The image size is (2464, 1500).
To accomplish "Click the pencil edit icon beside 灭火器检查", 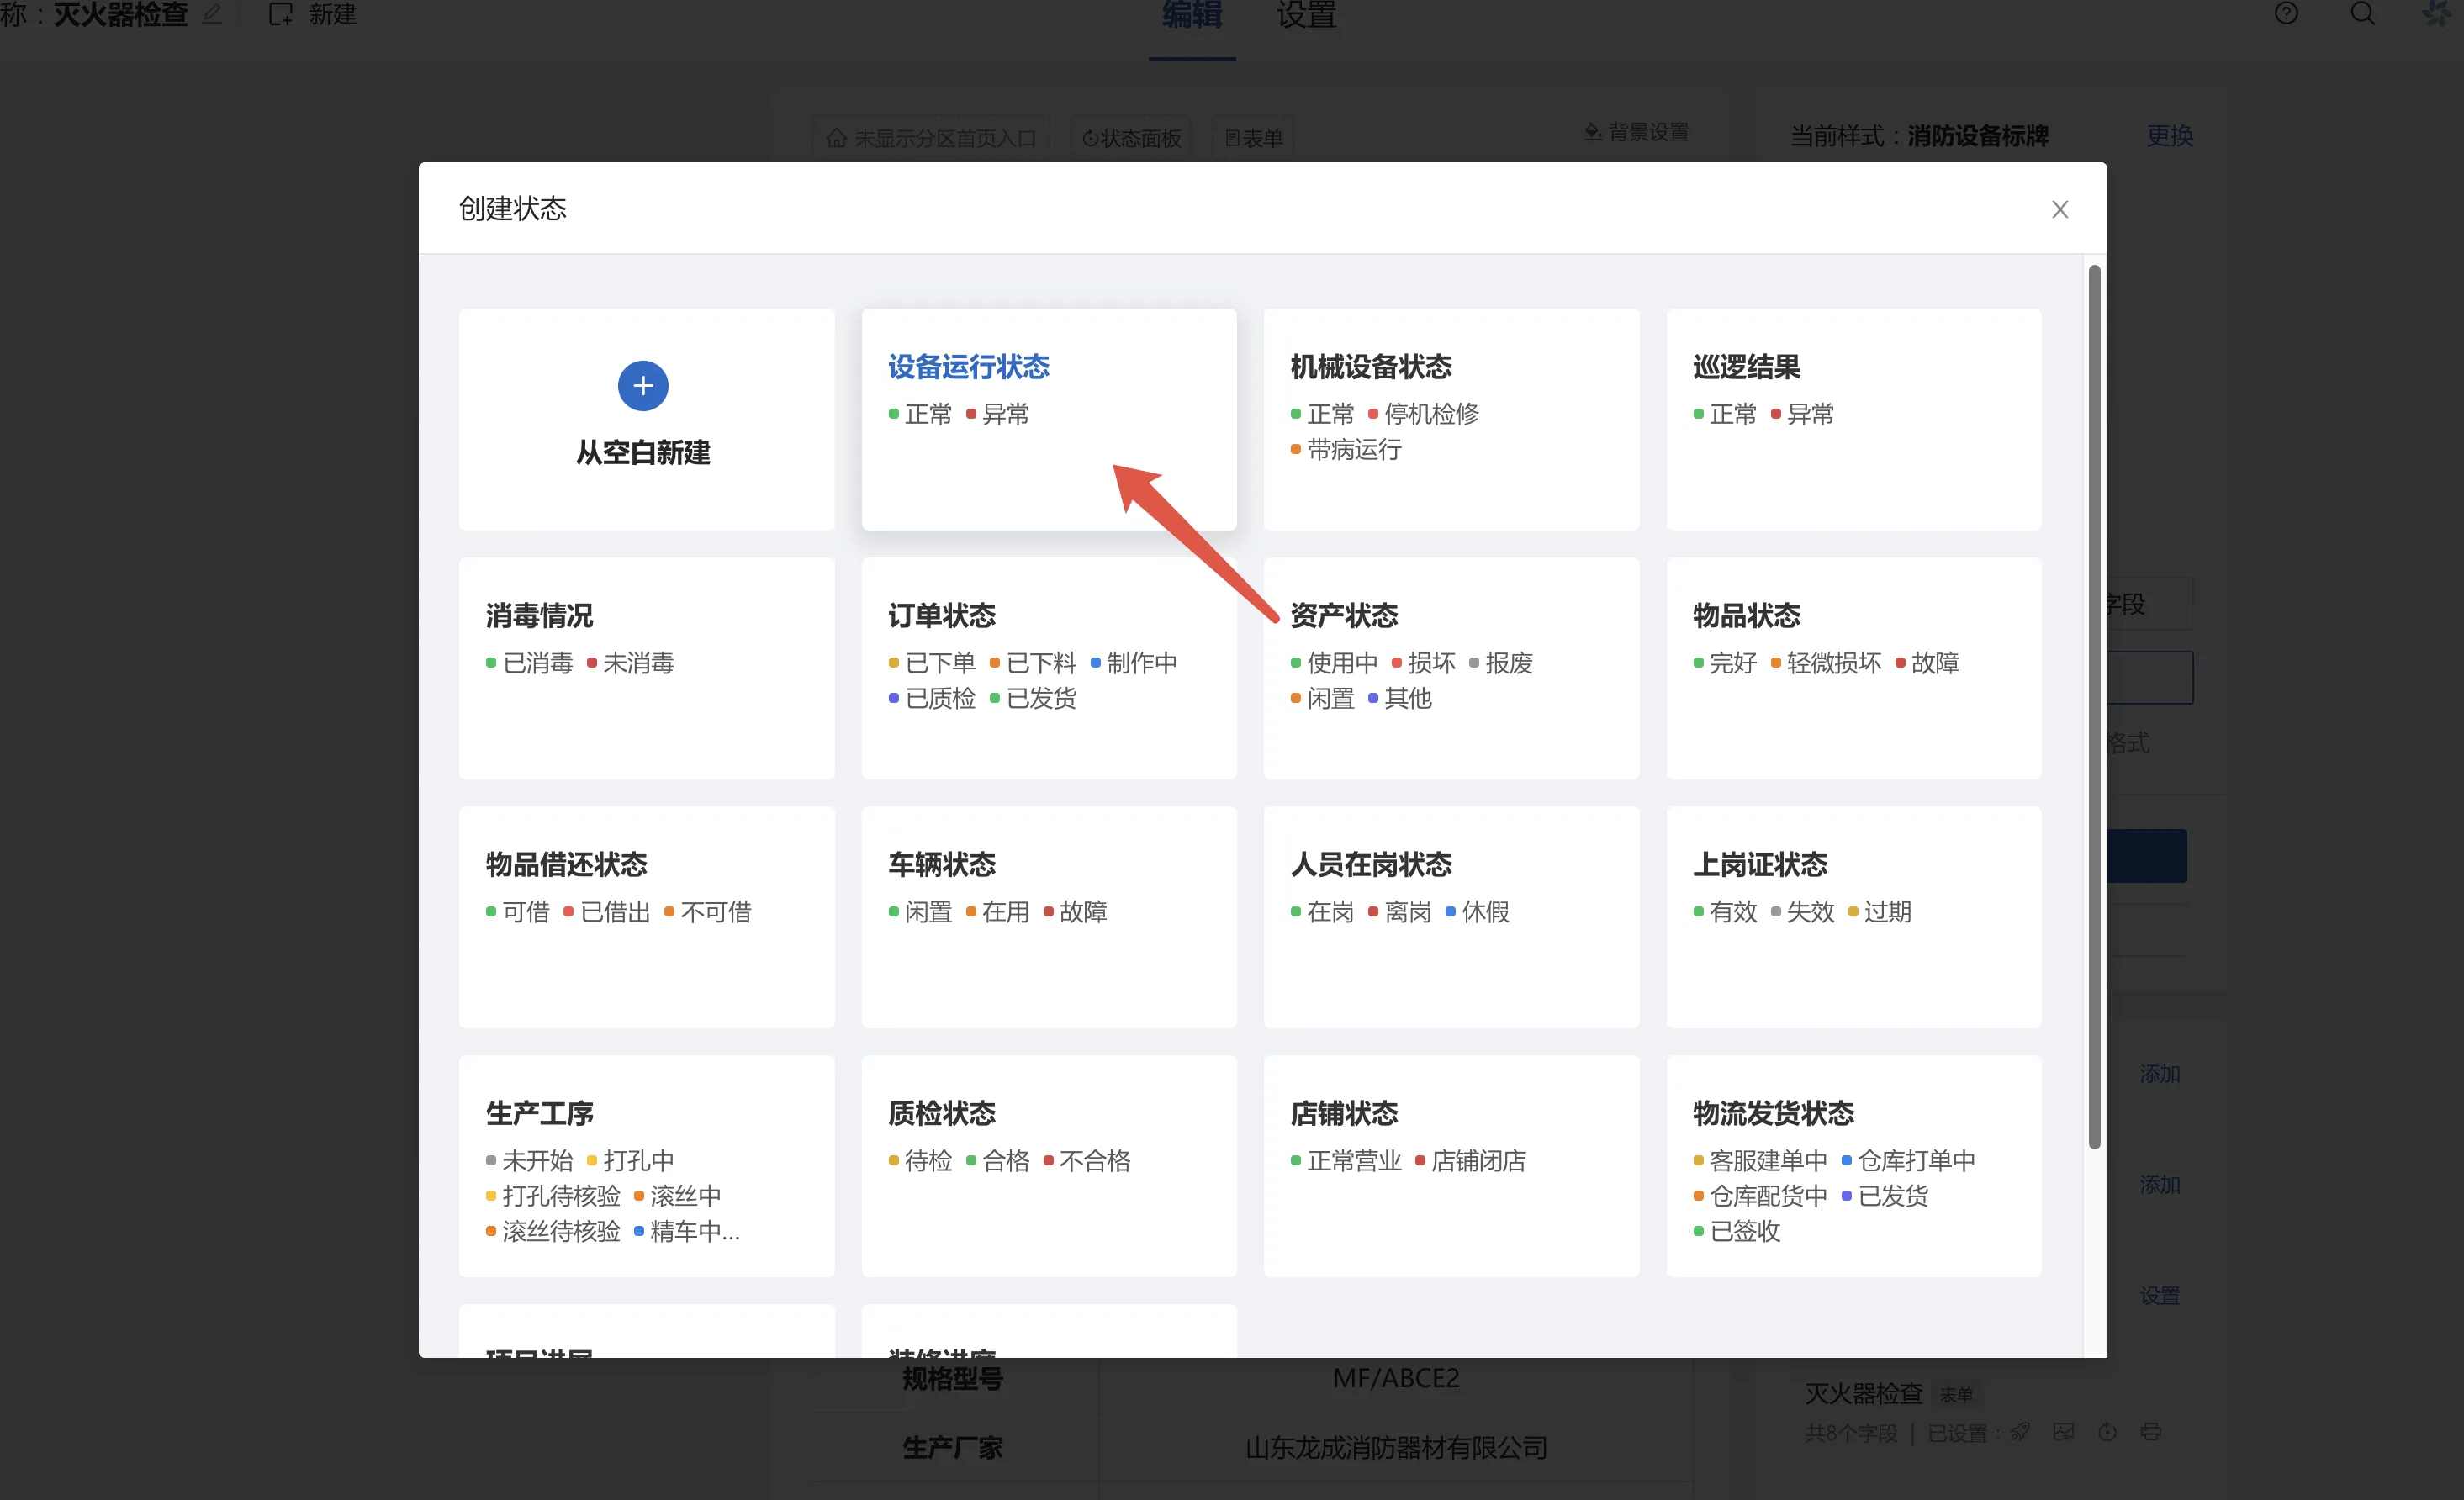I will tap(212, 14).
